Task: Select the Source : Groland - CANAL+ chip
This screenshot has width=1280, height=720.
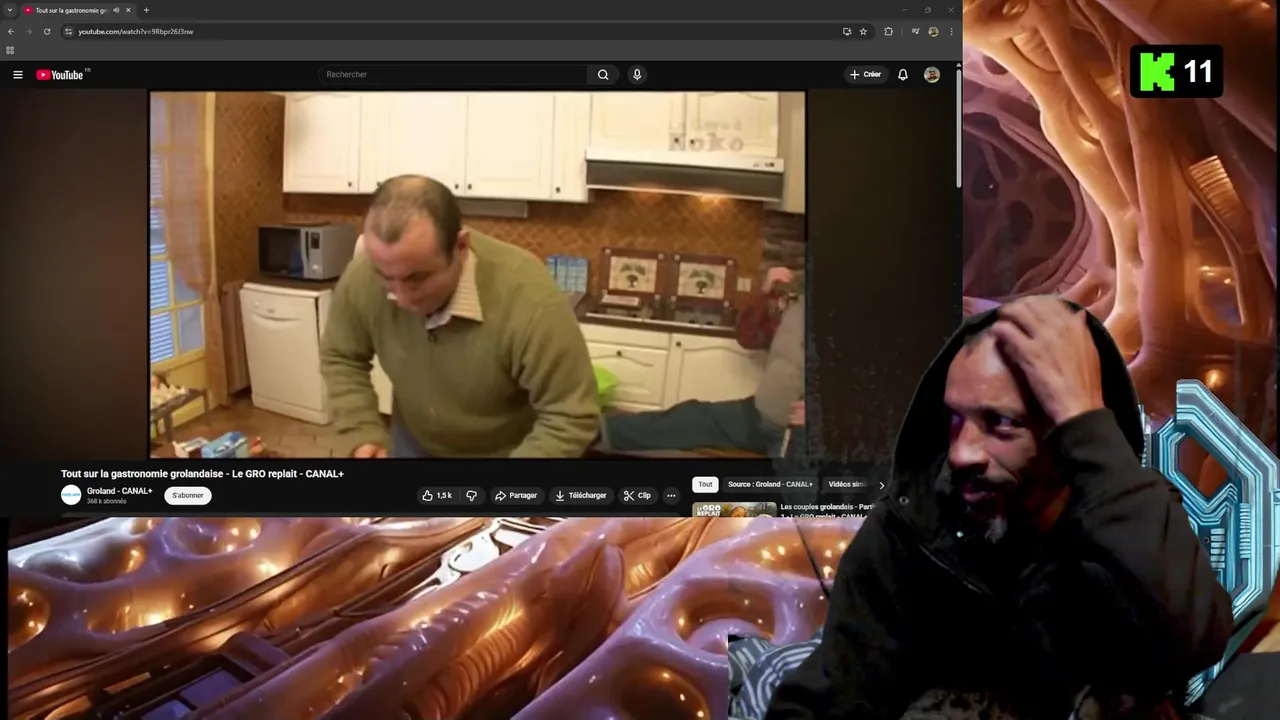Action: tap(770, 484)
